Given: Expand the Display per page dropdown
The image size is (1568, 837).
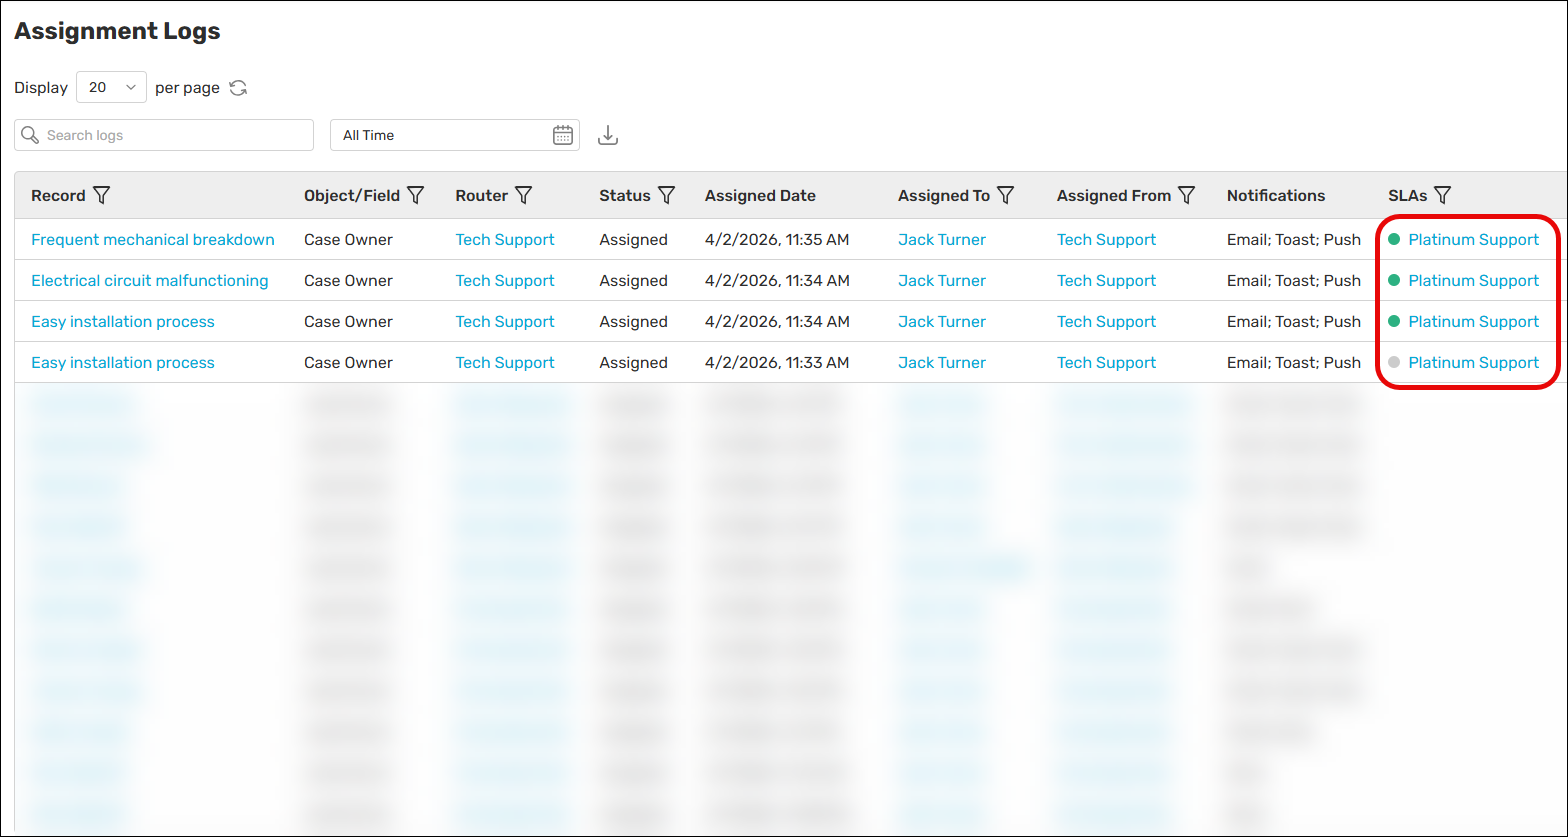Looking at the screenshot, I should [x=111, y=88].
